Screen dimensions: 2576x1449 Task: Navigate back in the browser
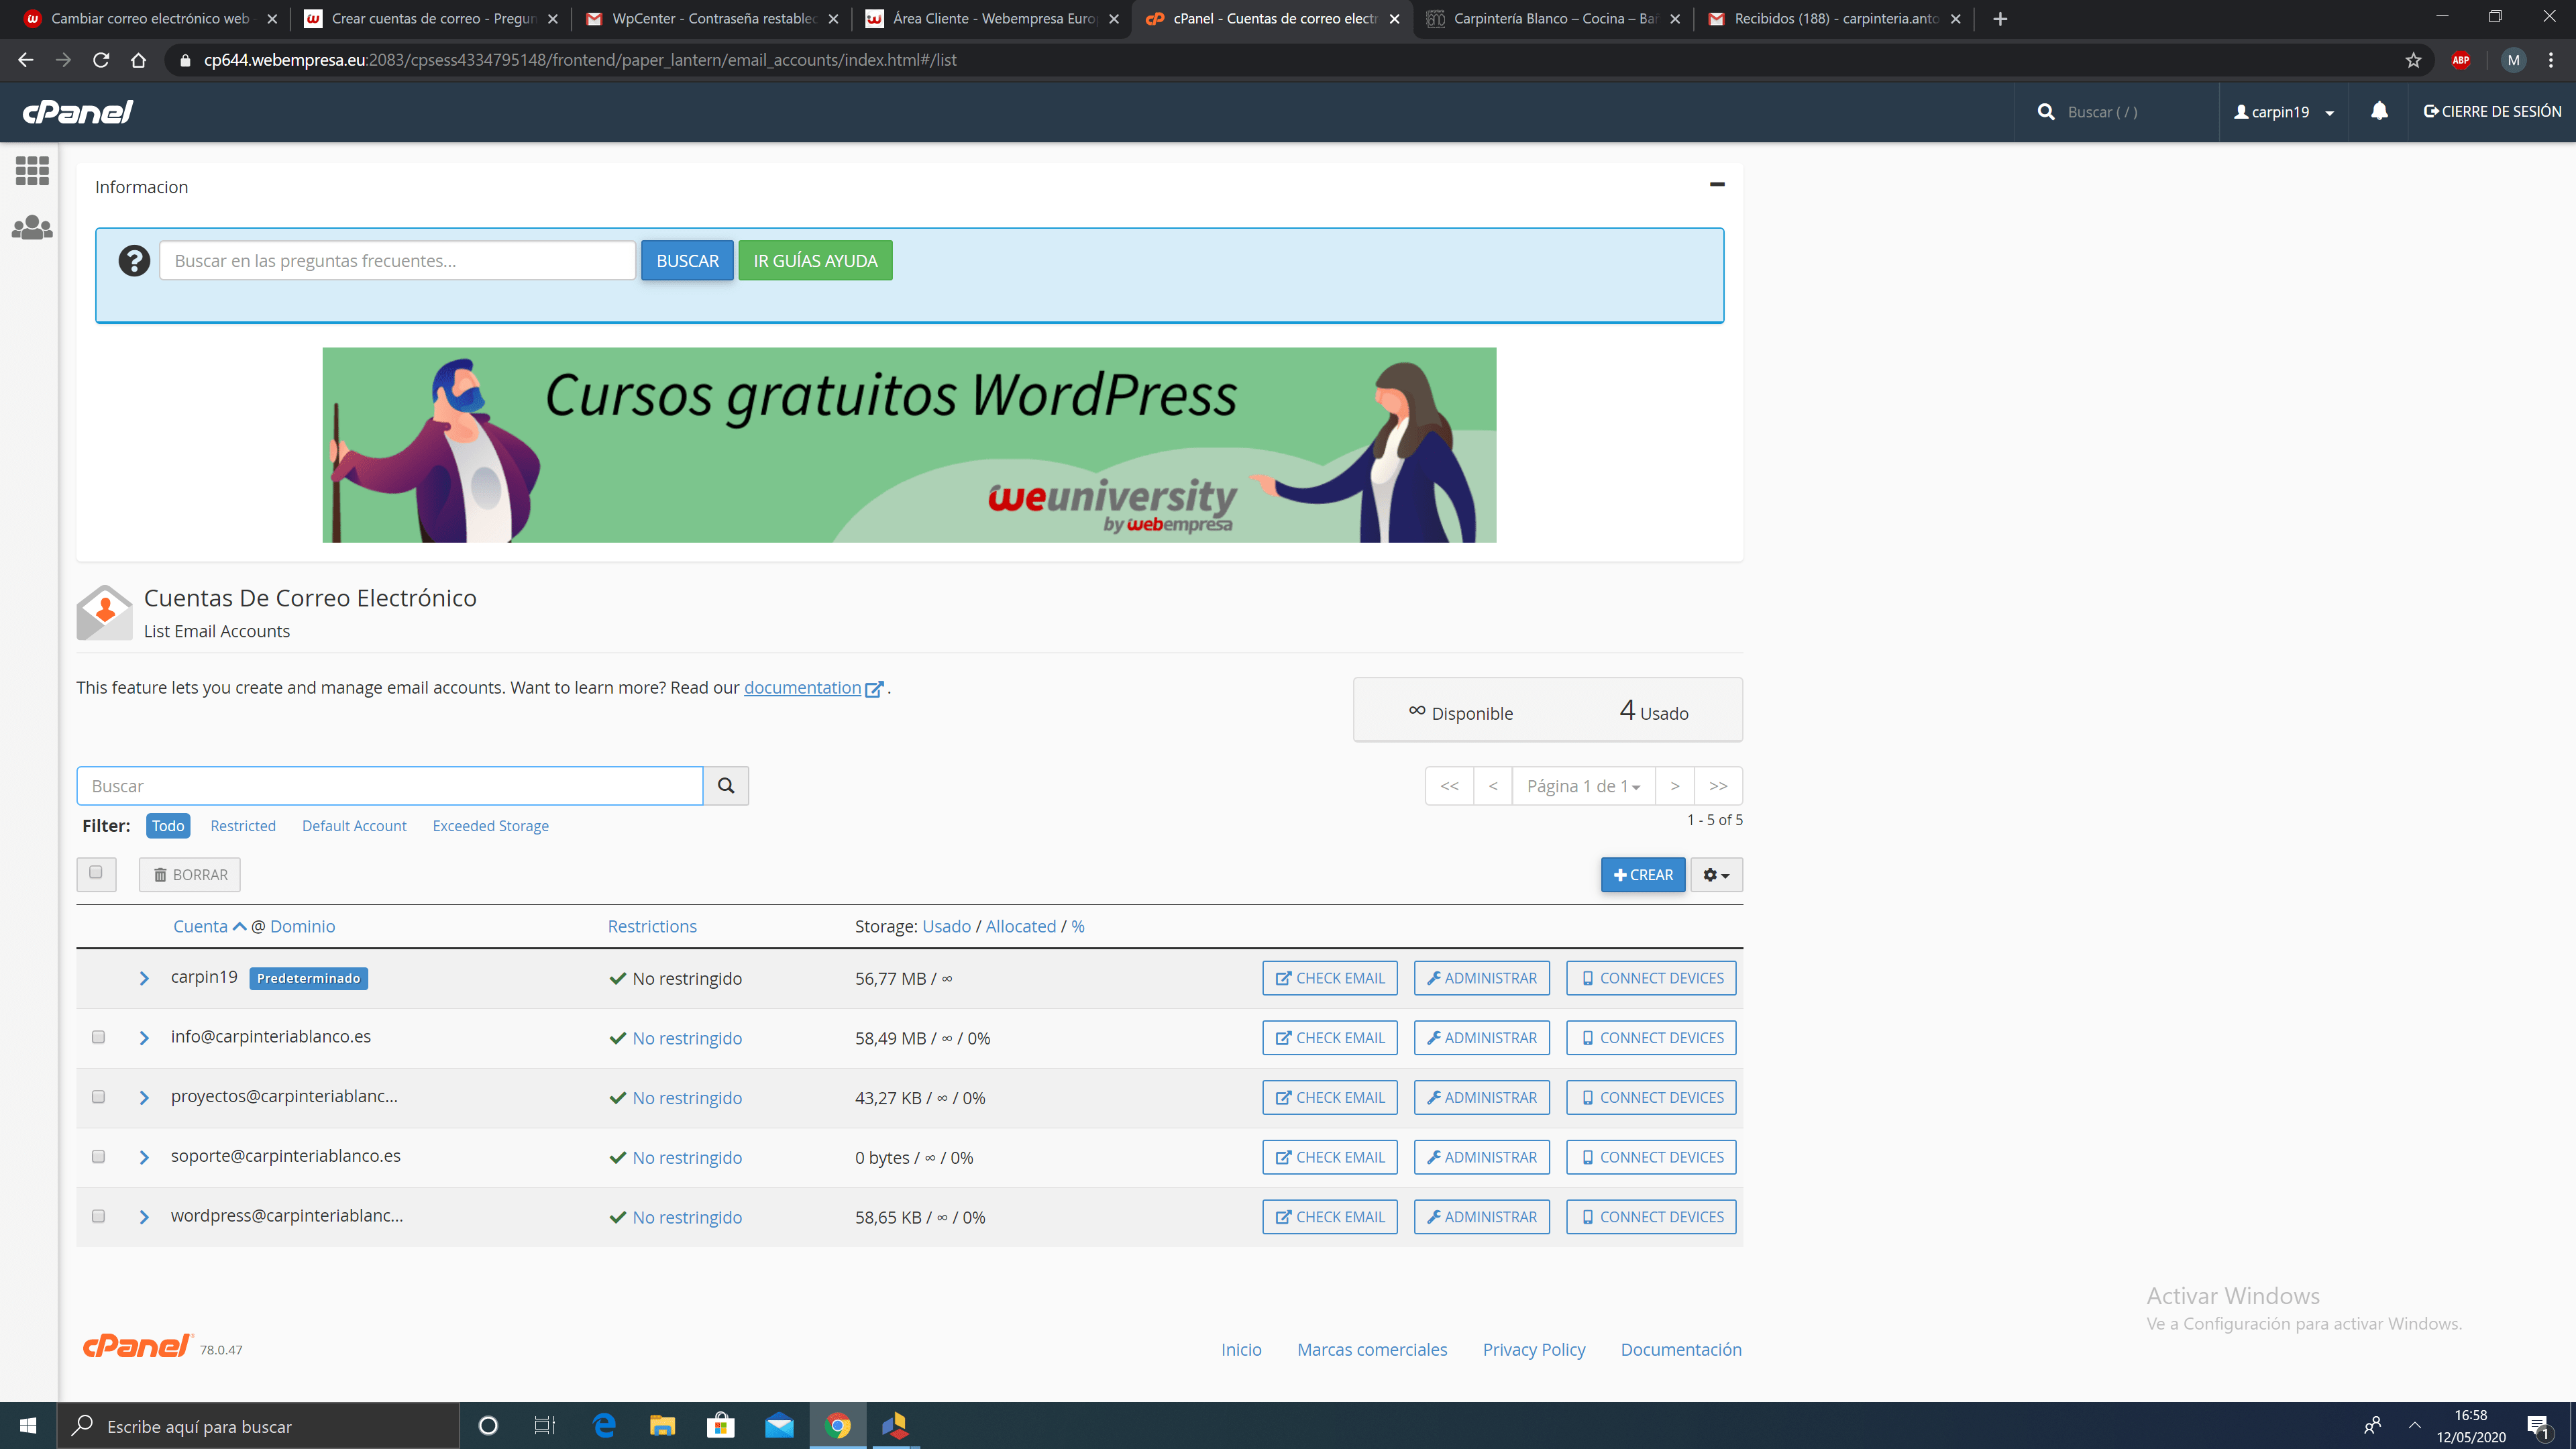pyautogui.click(x=26, y=60)
